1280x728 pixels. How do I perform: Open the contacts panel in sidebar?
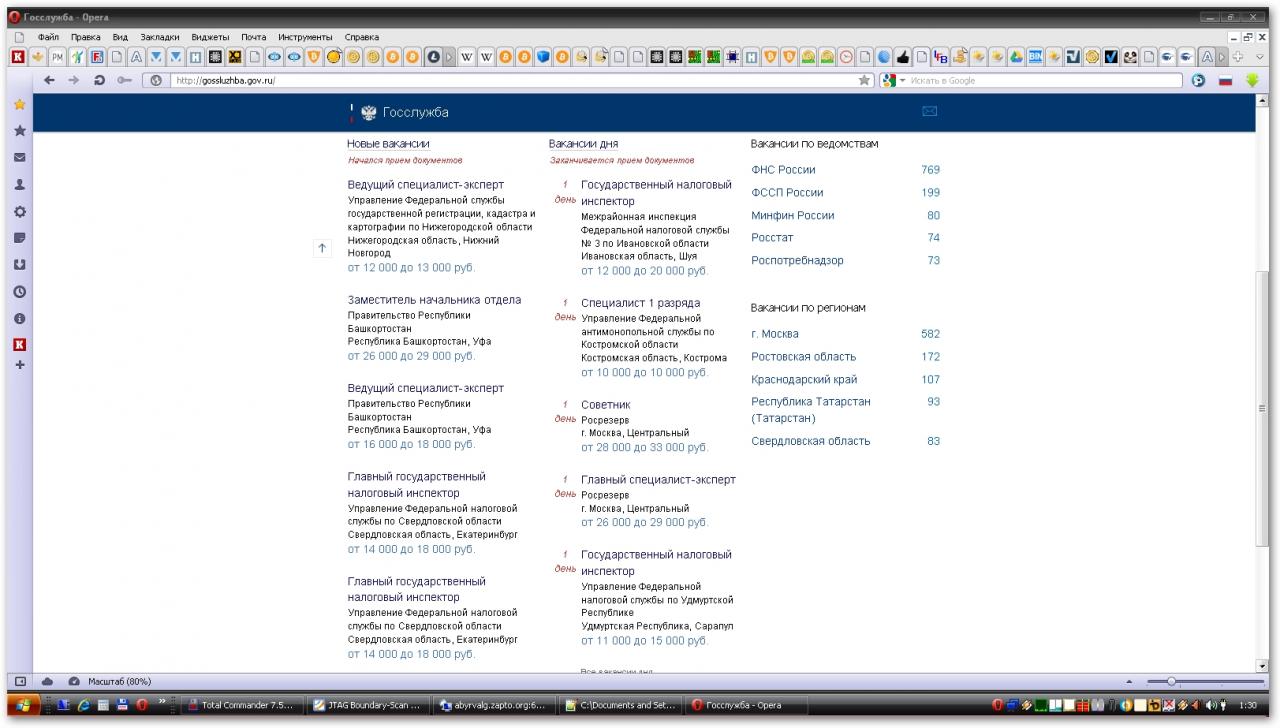pyautogui.click(x=18, y=185)
